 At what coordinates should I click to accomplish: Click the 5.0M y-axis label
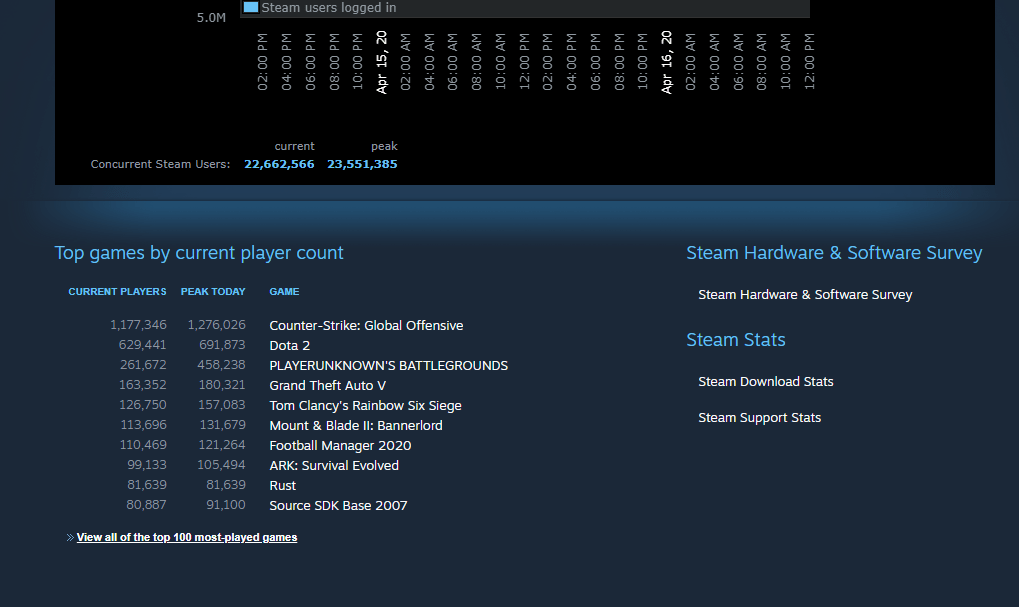point(211,18)
